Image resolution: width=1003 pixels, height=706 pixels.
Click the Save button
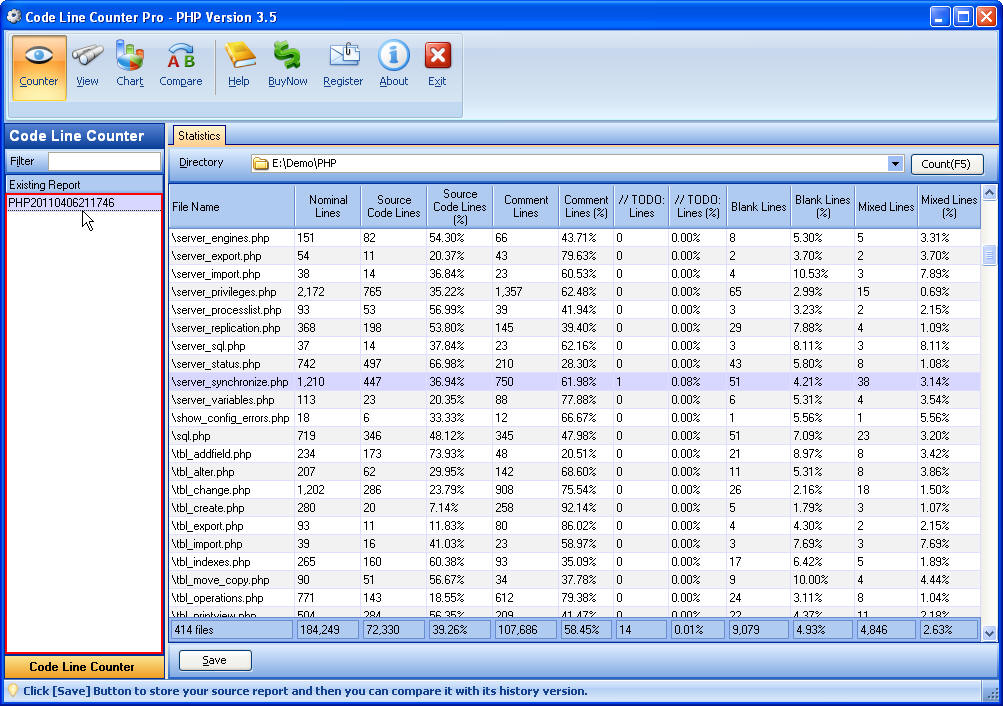coord(215,660)
